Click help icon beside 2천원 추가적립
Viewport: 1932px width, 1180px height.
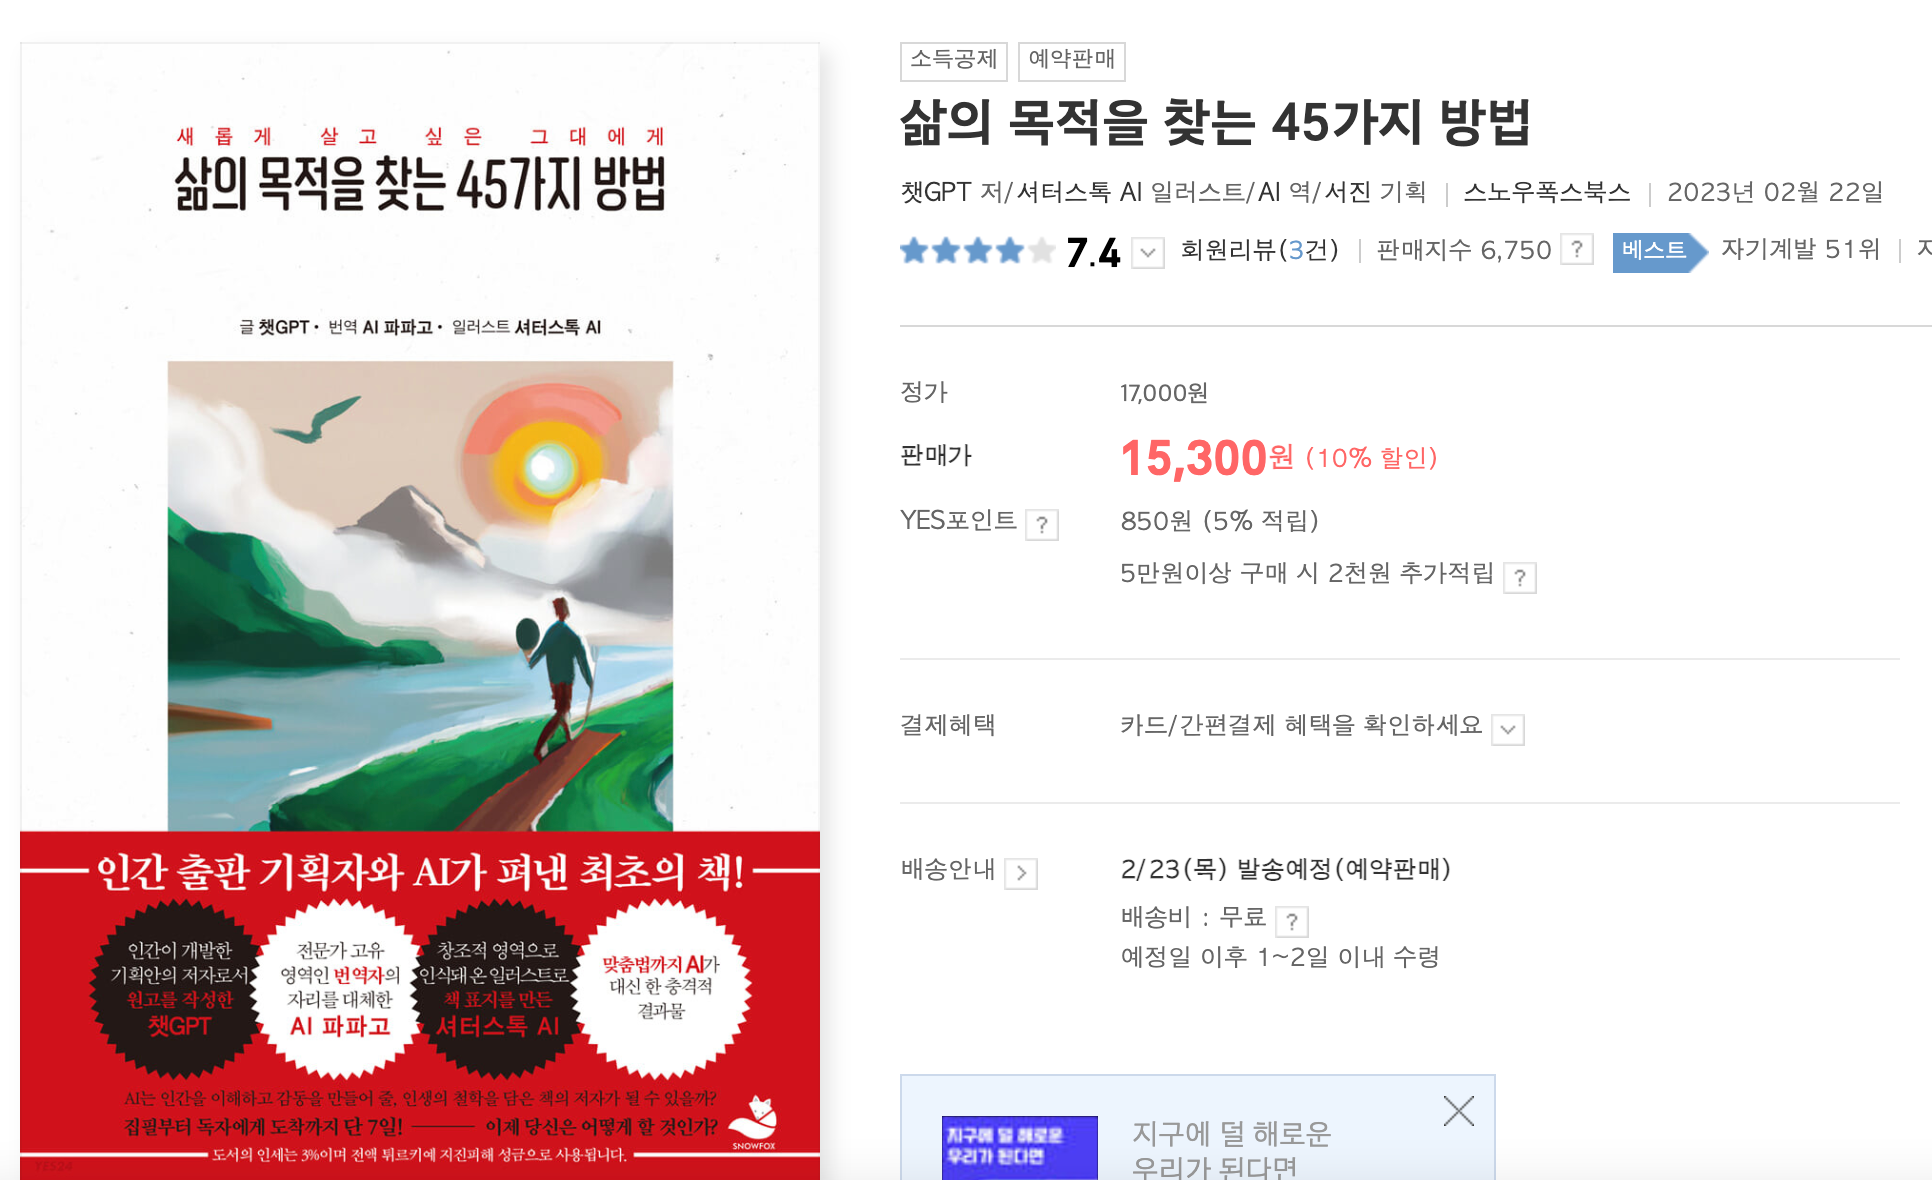1520,577
